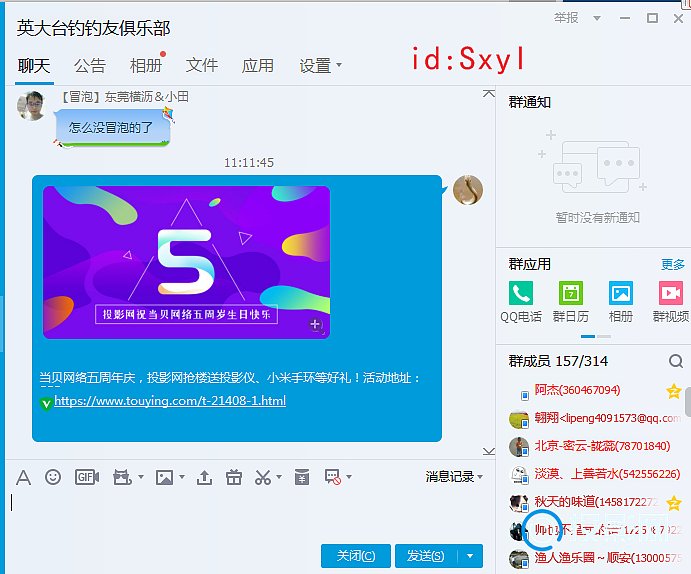This screenshot has height=574, width=691.
Task: Click the scissors screenshot icon
Action: click(263, 477)
